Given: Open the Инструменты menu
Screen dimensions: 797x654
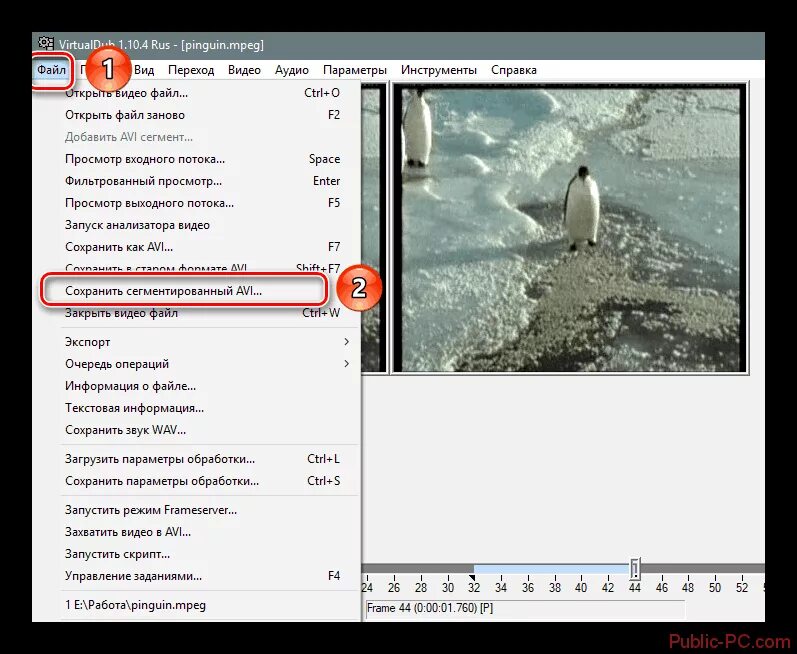Looking at the screenshot, I should [439, 70].
